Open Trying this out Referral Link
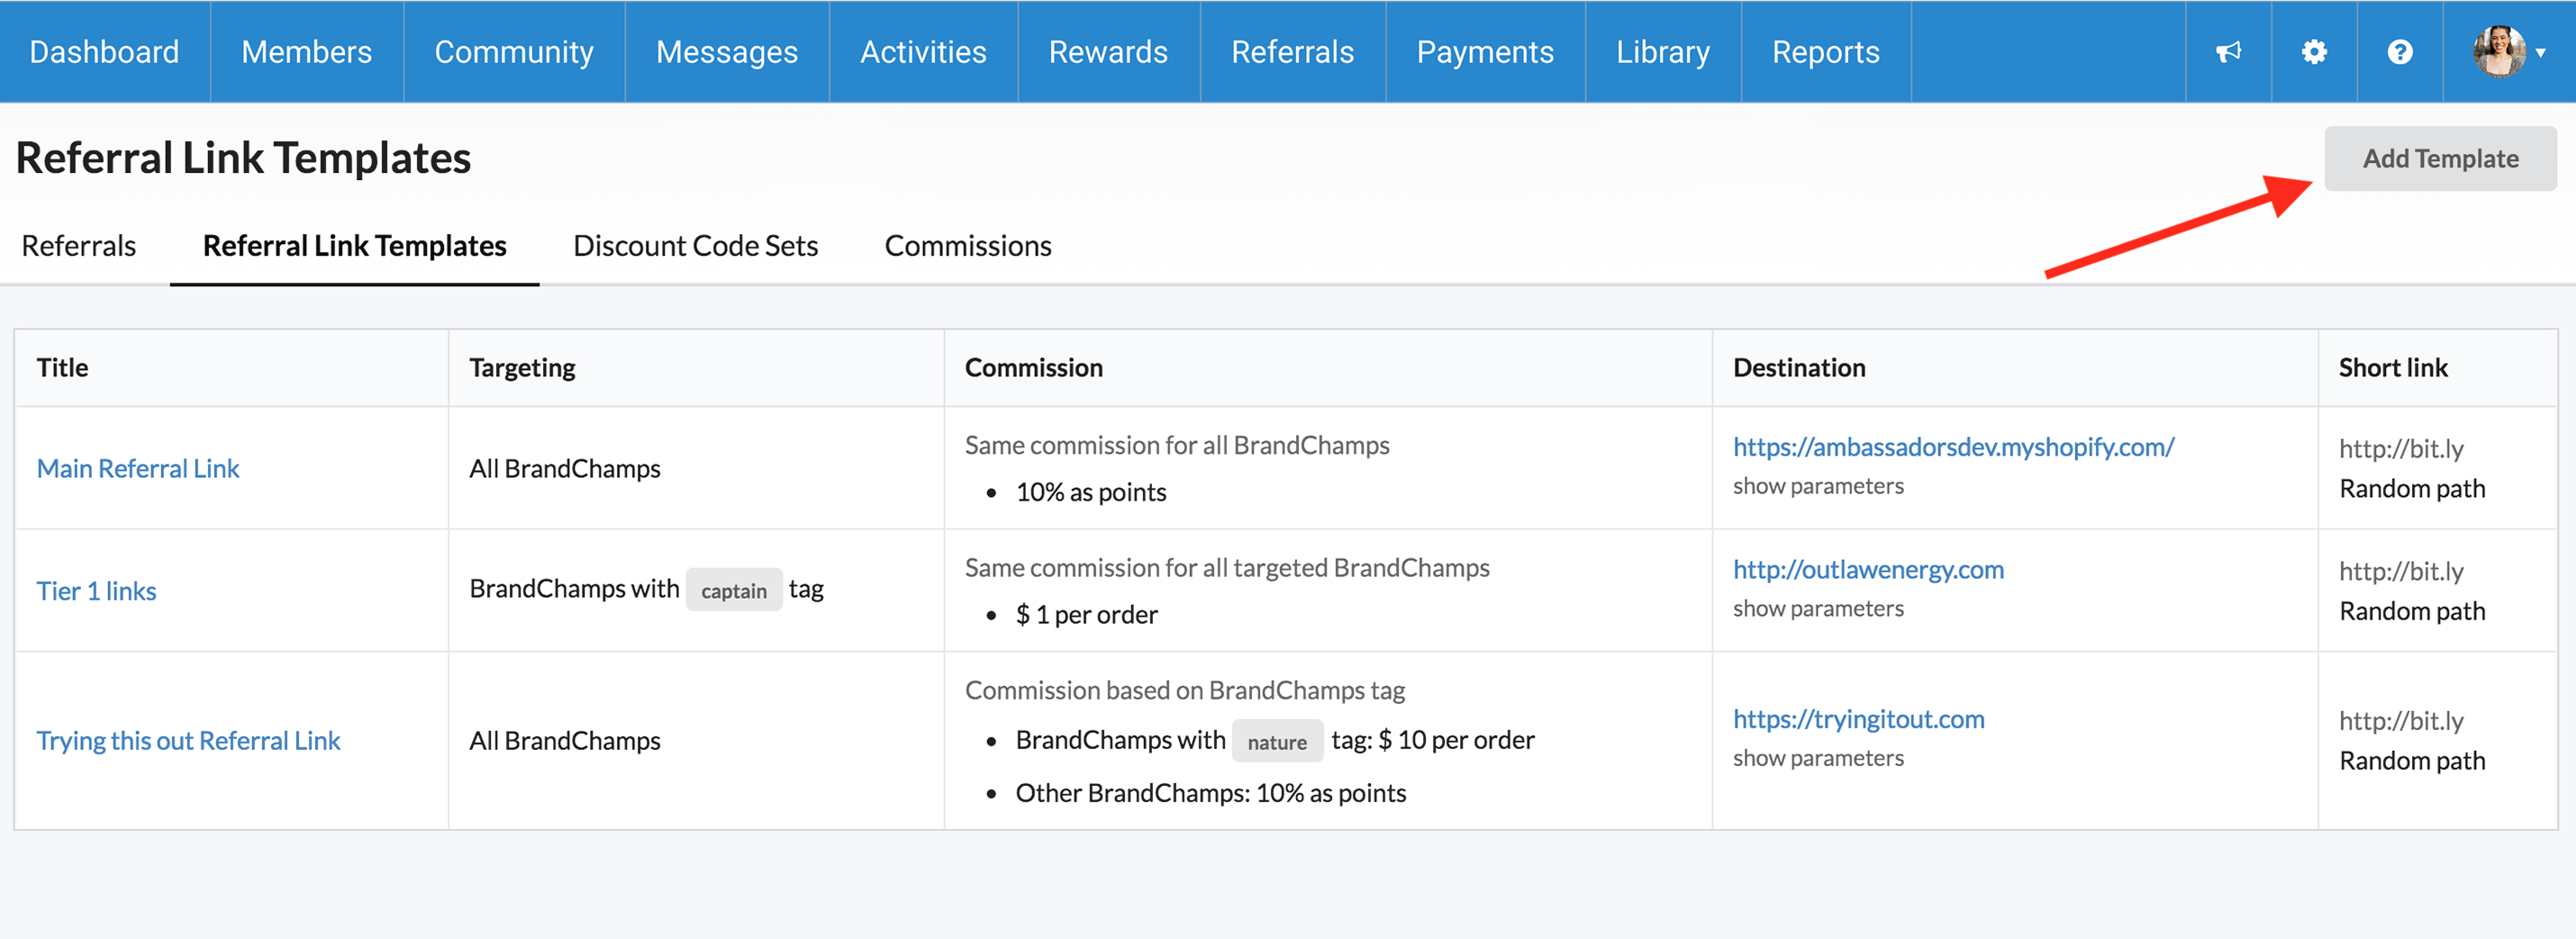This screenshot has height=939, width=2576. [188, 741]
